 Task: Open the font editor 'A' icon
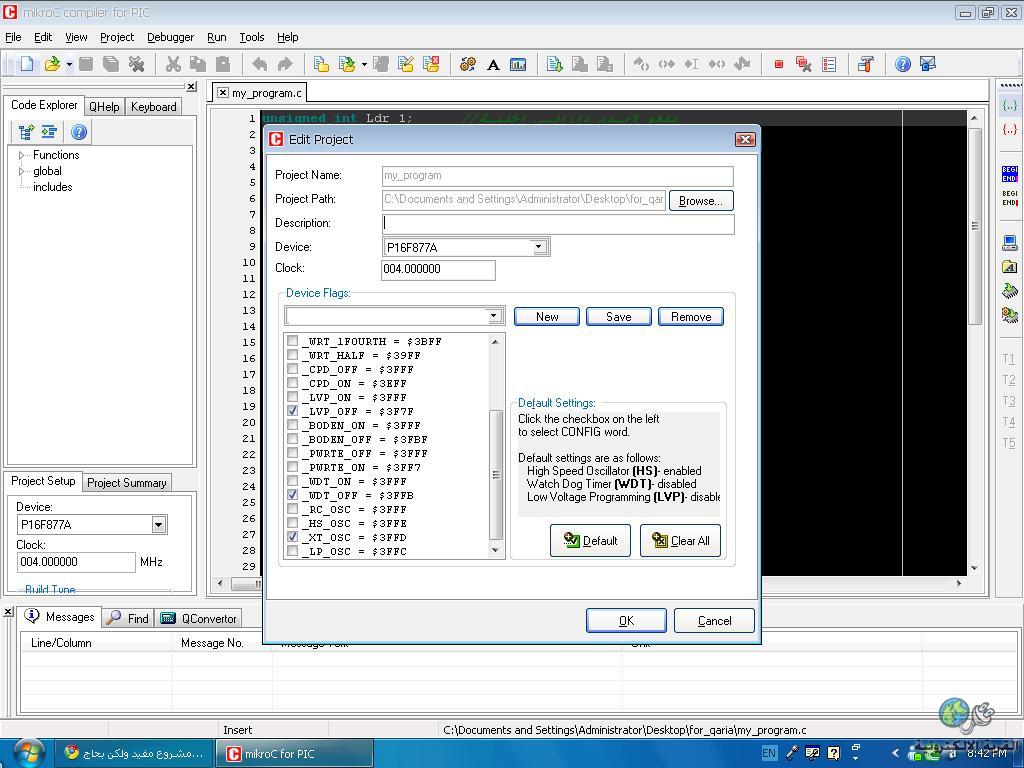click(493, 64)
